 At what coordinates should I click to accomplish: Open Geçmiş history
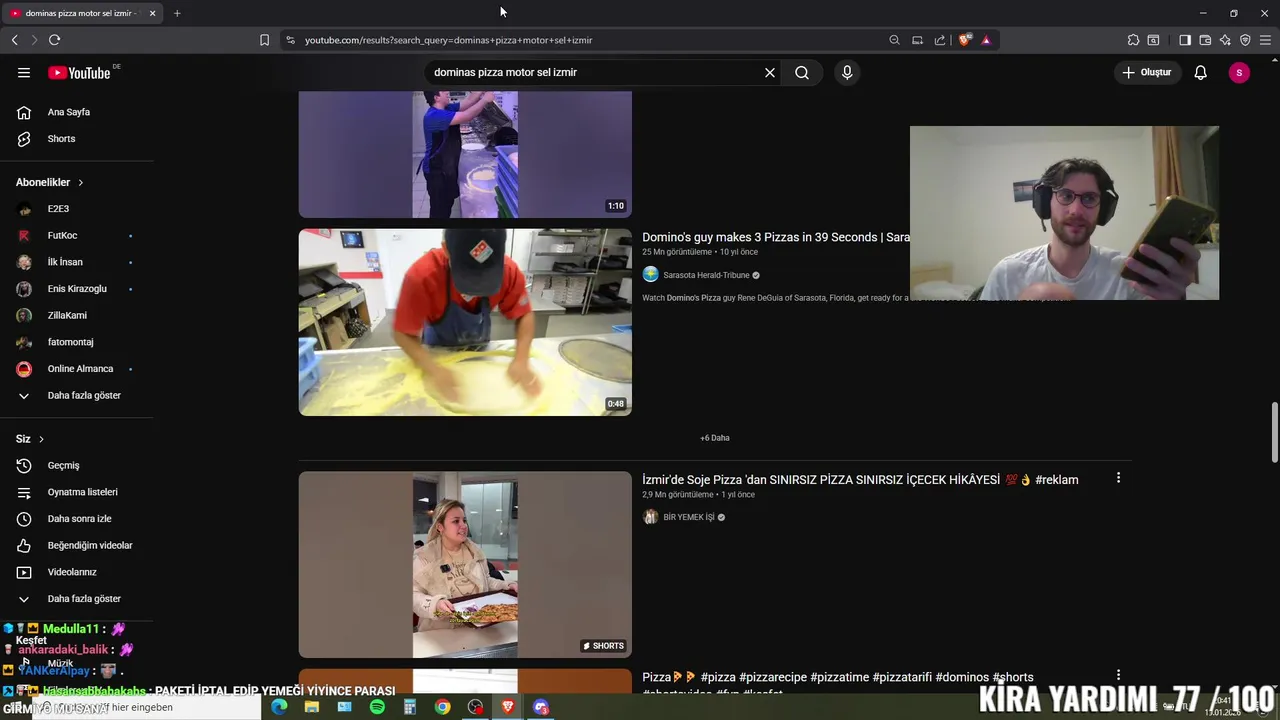tap(63, 465)
